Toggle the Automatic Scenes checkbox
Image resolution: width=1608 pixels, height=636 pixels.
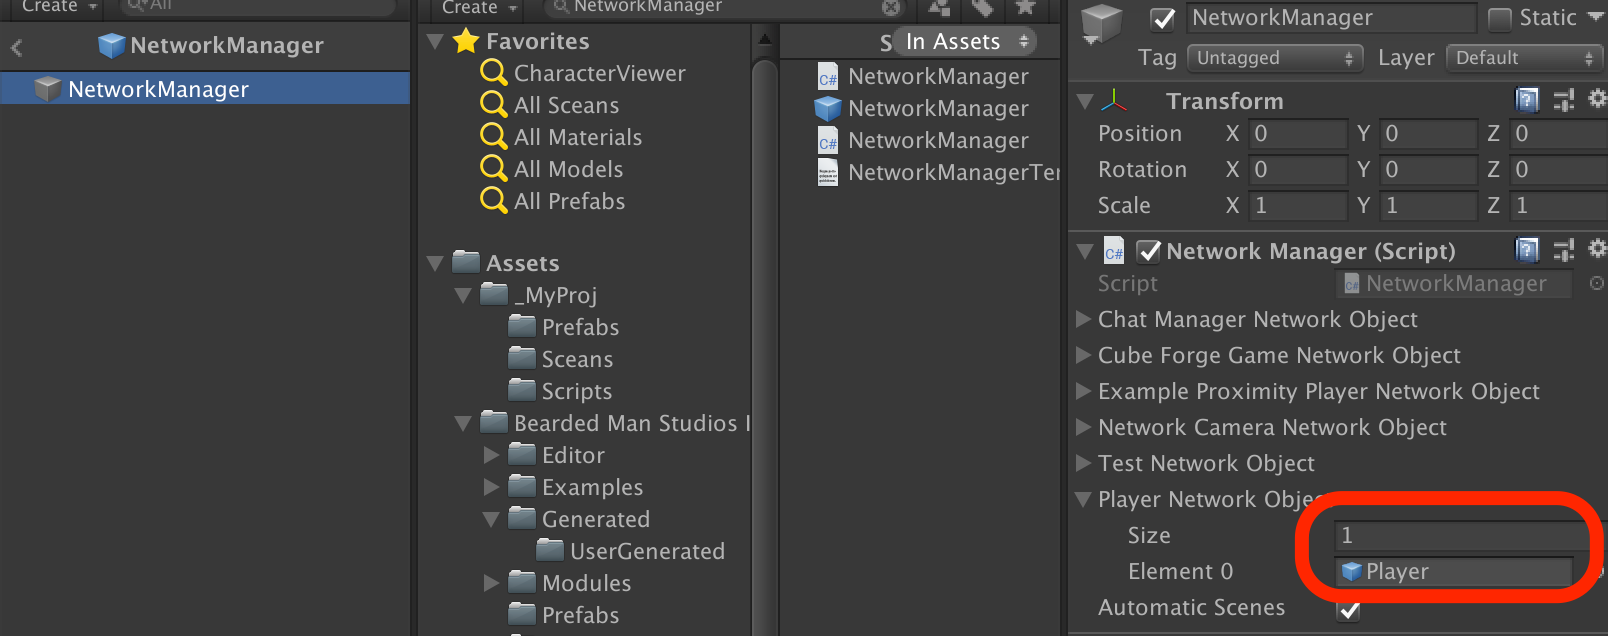click(x=1349, y=609)
